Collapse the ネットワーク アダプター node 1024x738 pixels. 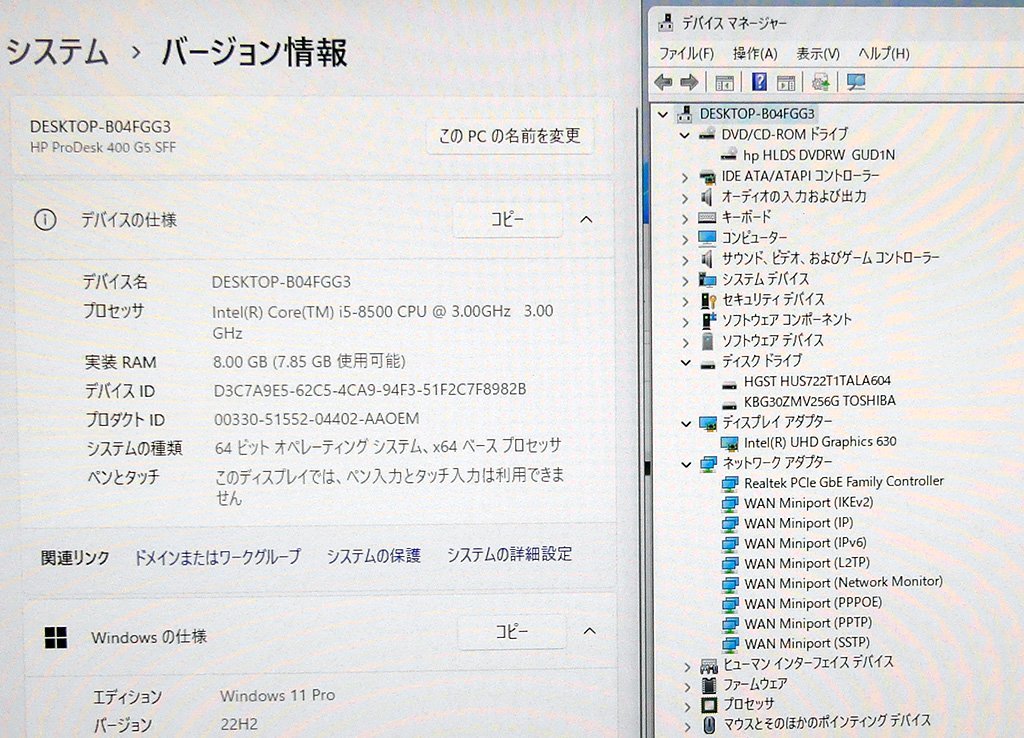686,464
